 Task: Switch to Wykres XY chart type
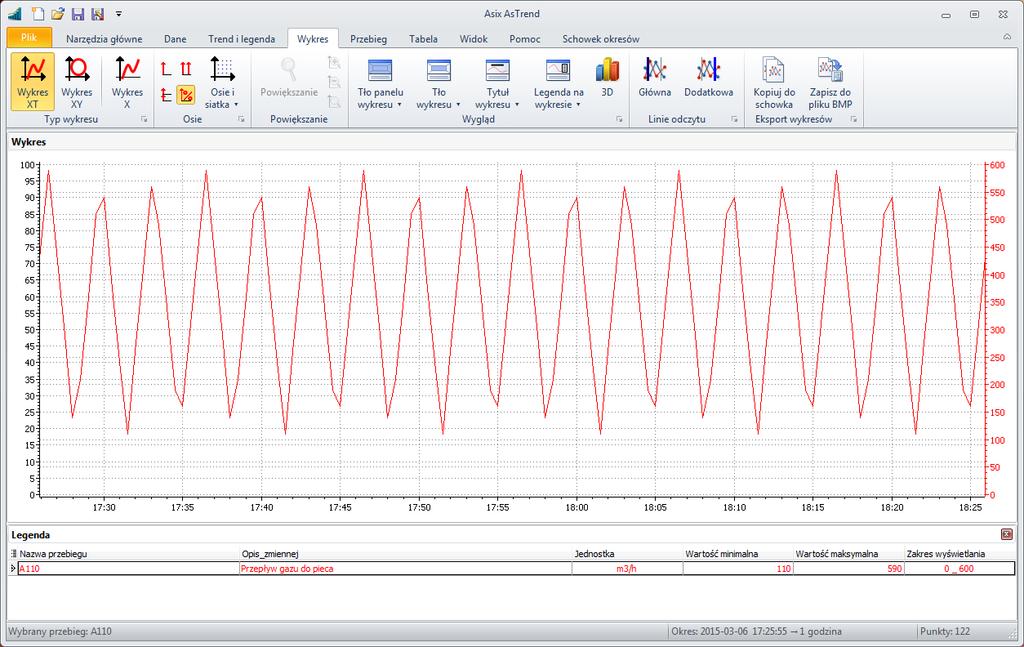tap(76, 82)
